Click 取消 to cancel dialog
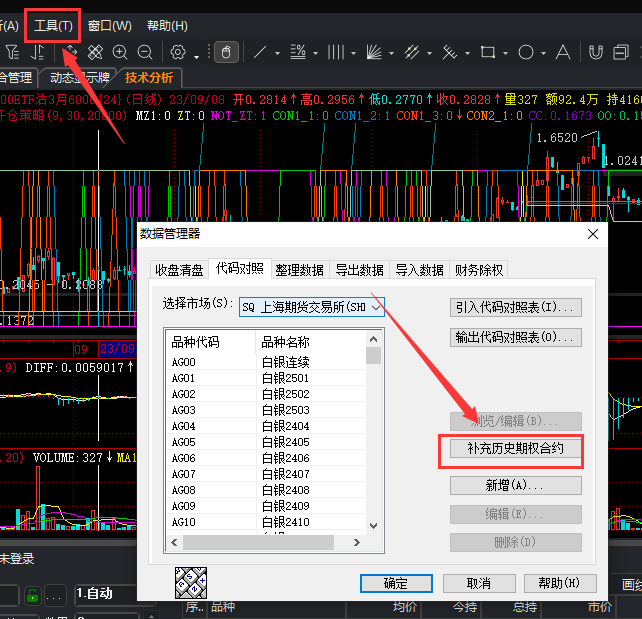 coord(479,583)
